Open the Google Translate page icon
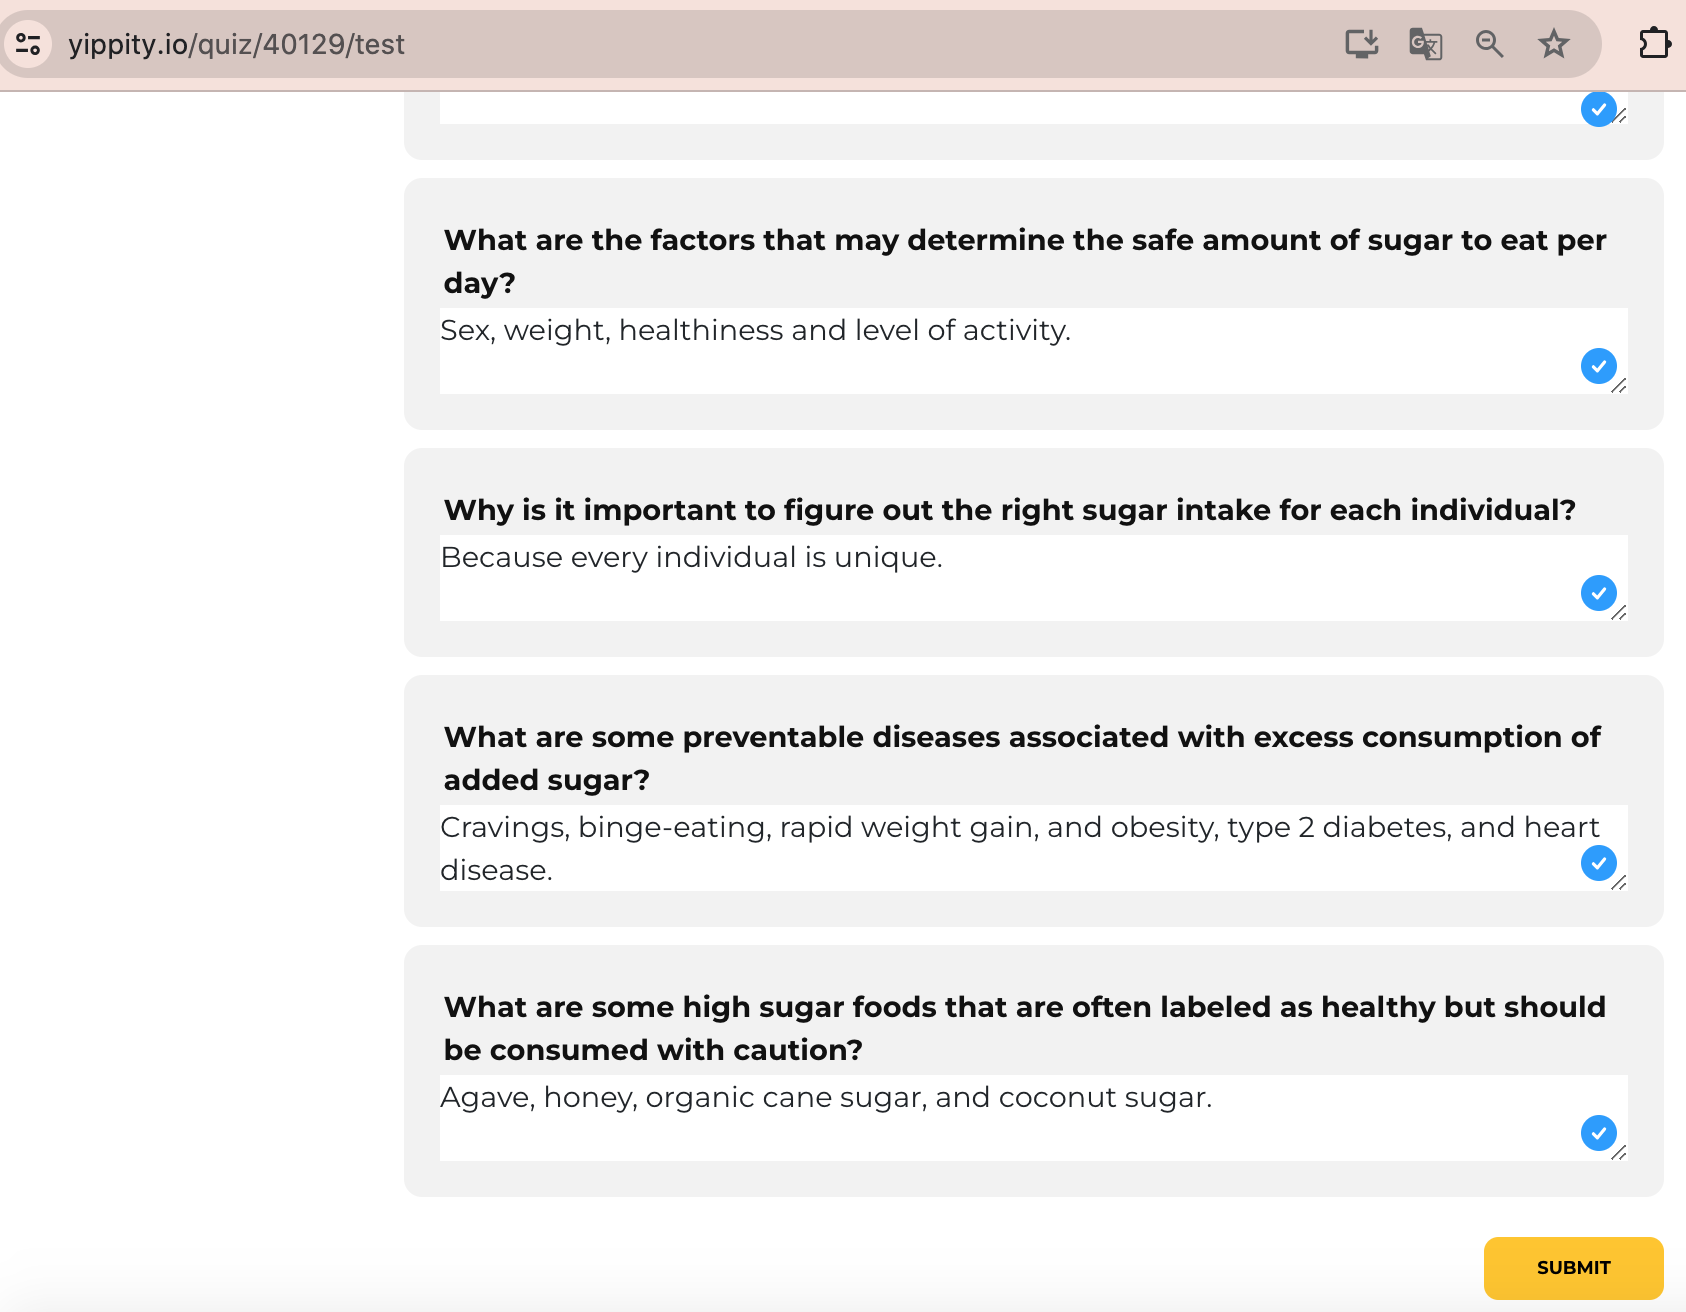 point(1425,44)
